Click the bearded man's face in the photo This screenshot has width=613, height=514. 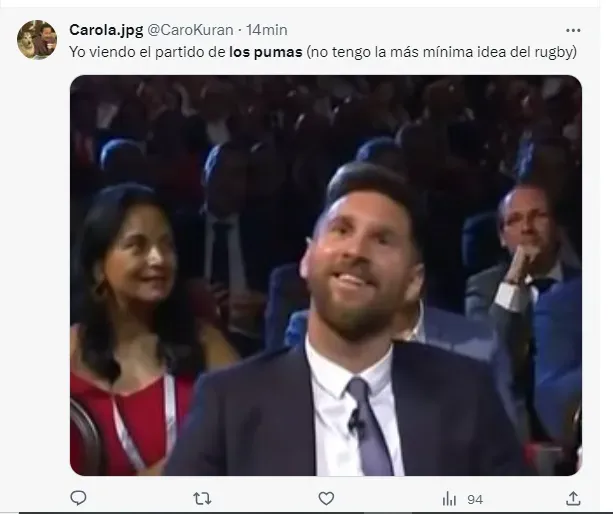(363, 265)
